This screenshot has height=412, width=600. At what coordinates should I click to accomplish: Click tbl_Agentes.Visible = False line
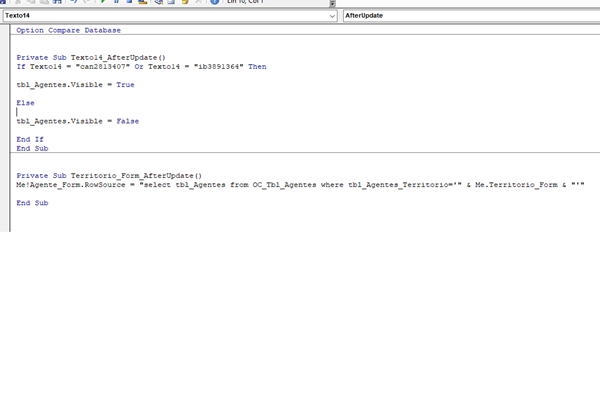(x=78, y=121)
